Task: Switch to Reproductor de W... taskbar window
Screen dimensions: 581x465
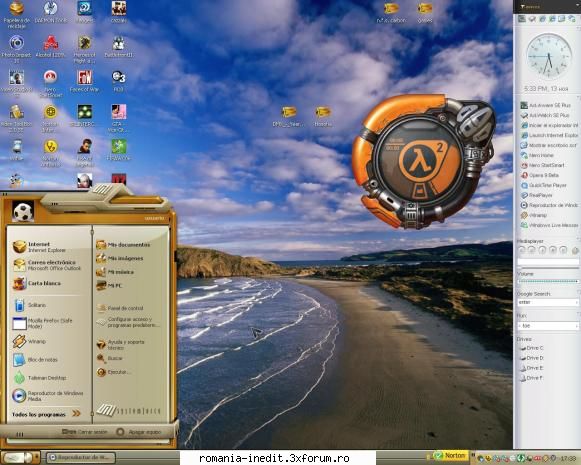Action: coord(82,458)
